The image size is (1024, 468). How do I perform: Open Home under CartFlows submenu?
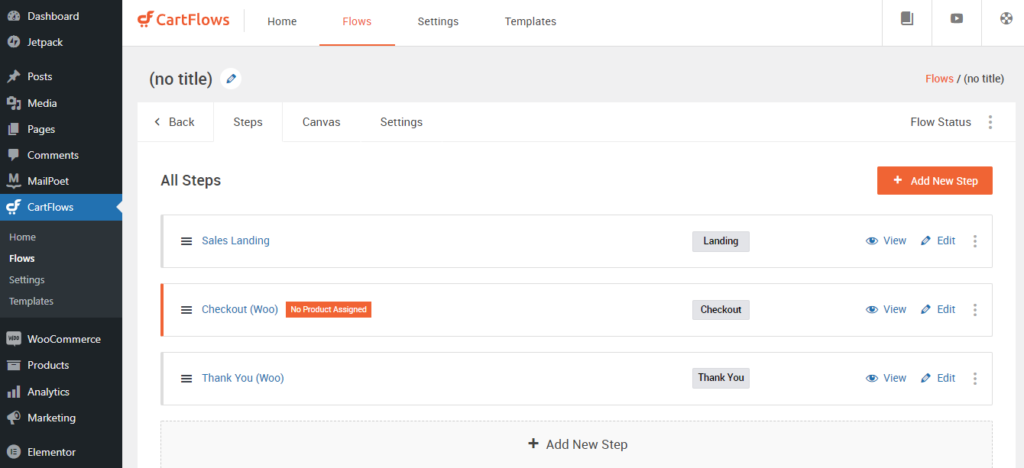point(22,237)
